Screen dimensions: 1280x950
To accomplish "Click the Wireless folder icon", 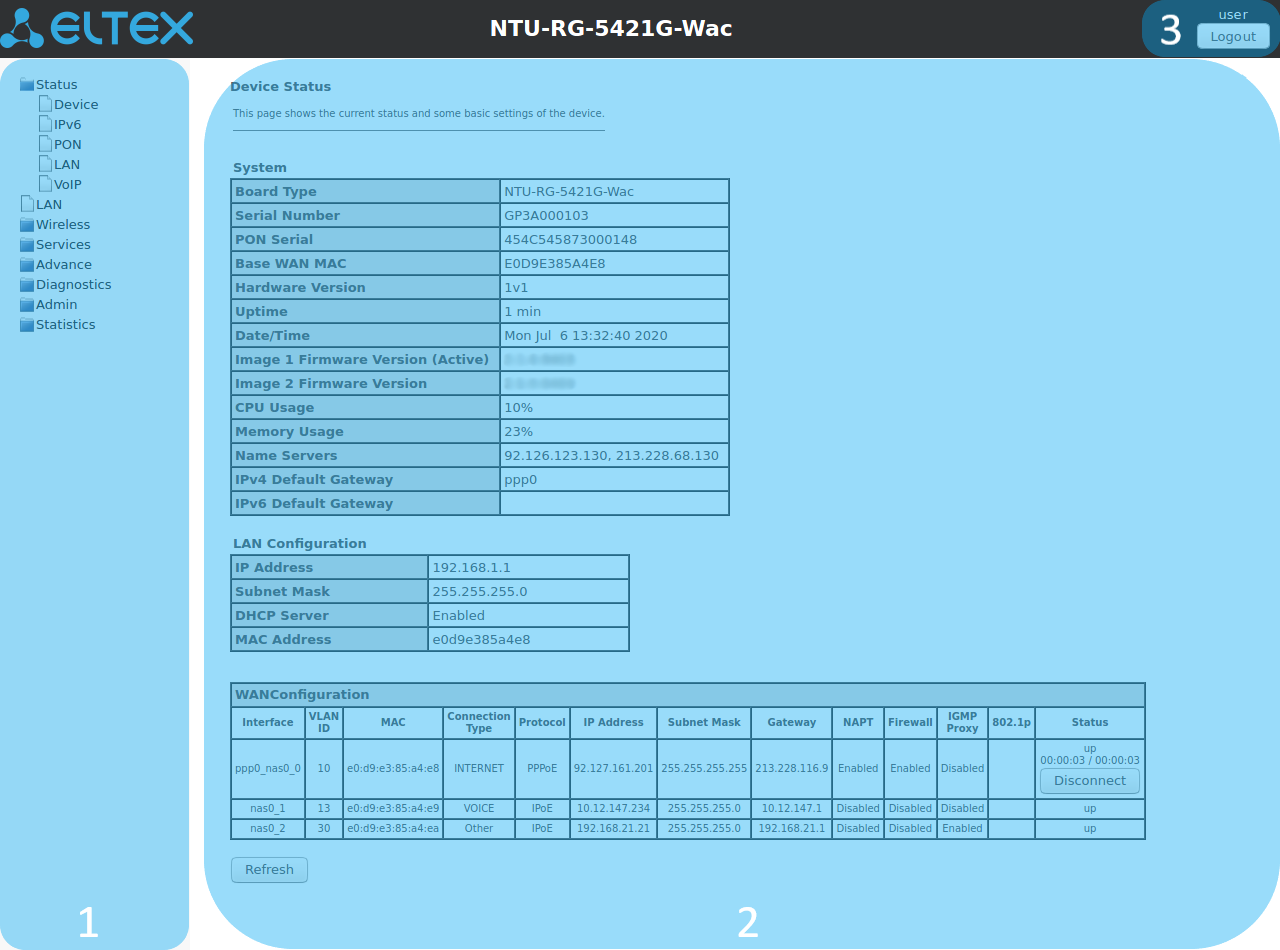I will click(x=27, y=225).
